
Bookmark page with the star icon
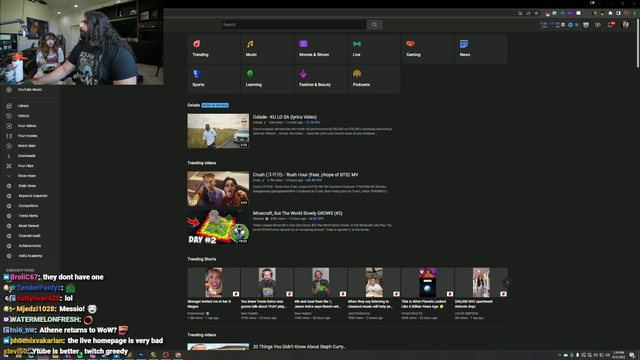click(536, 13)
